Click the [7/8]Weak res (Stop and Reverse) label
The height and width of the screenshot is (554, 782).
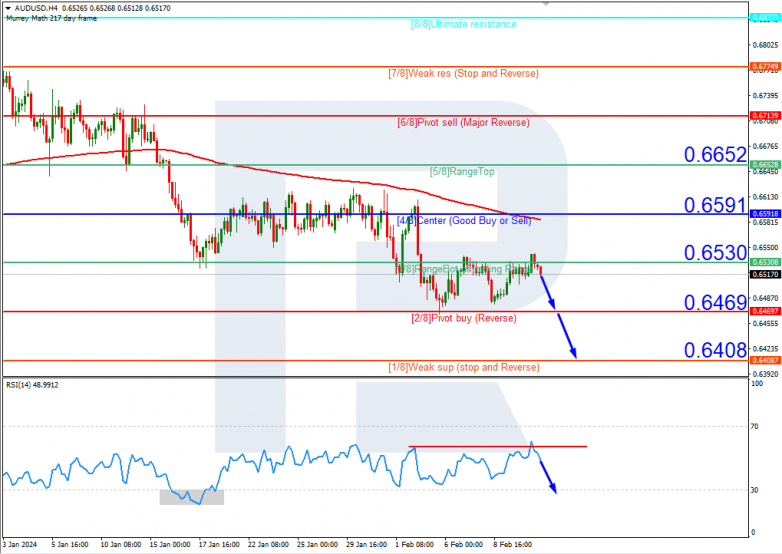pos(463,74)
